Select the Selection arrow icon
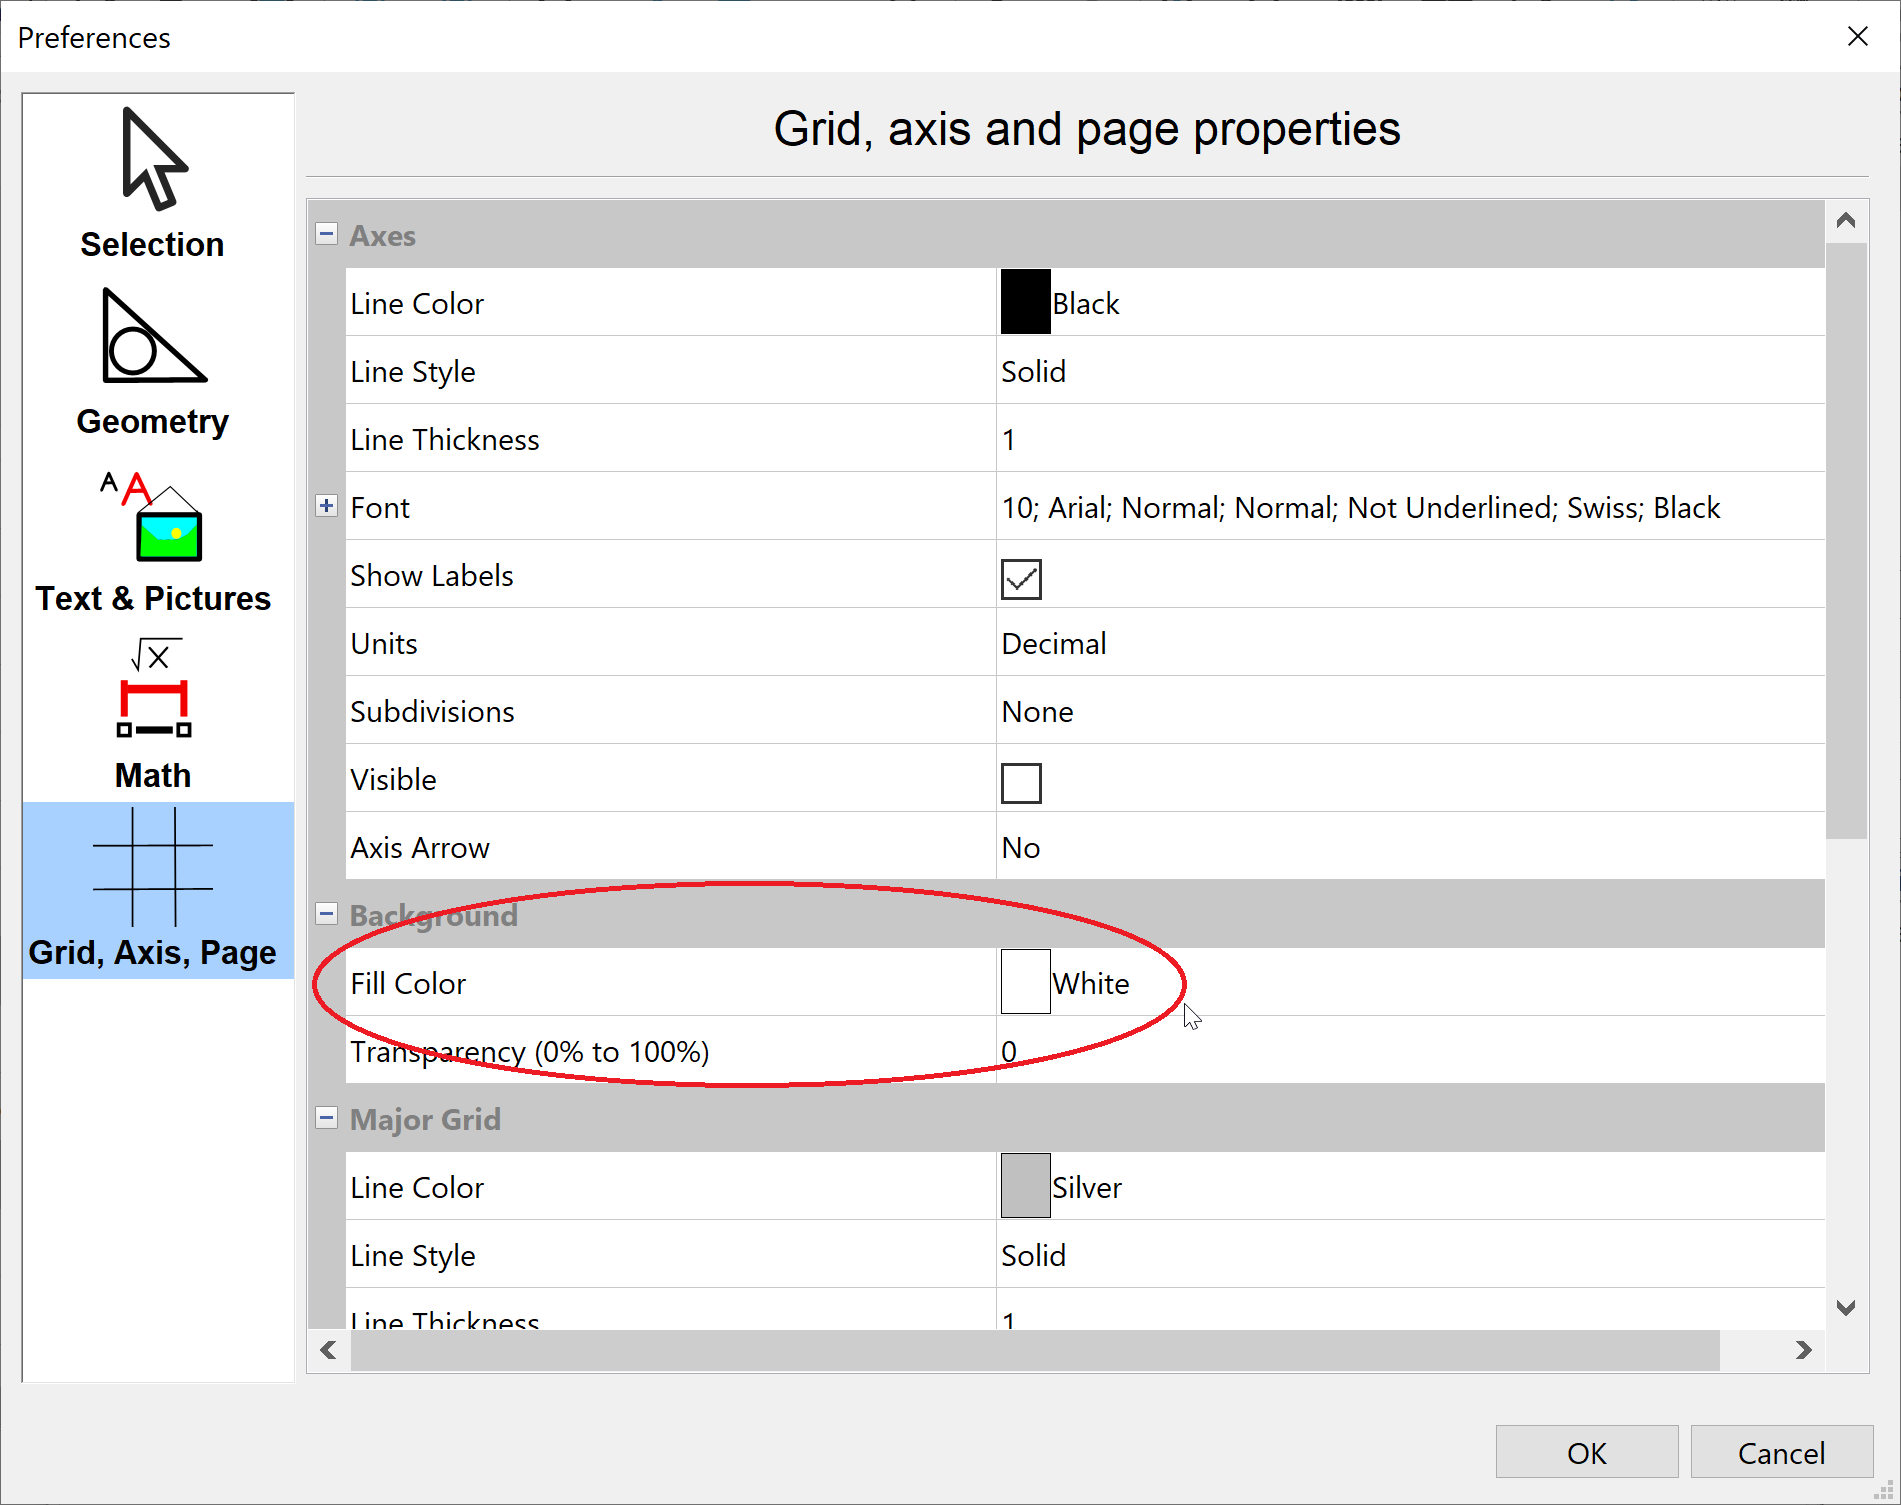The height and width of the screenshot is (1505, 1901). point(153,160)
